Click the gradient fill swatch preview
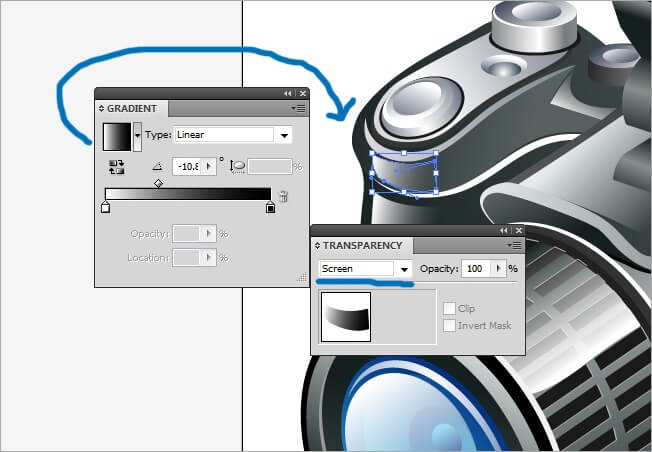 [117, 136]
